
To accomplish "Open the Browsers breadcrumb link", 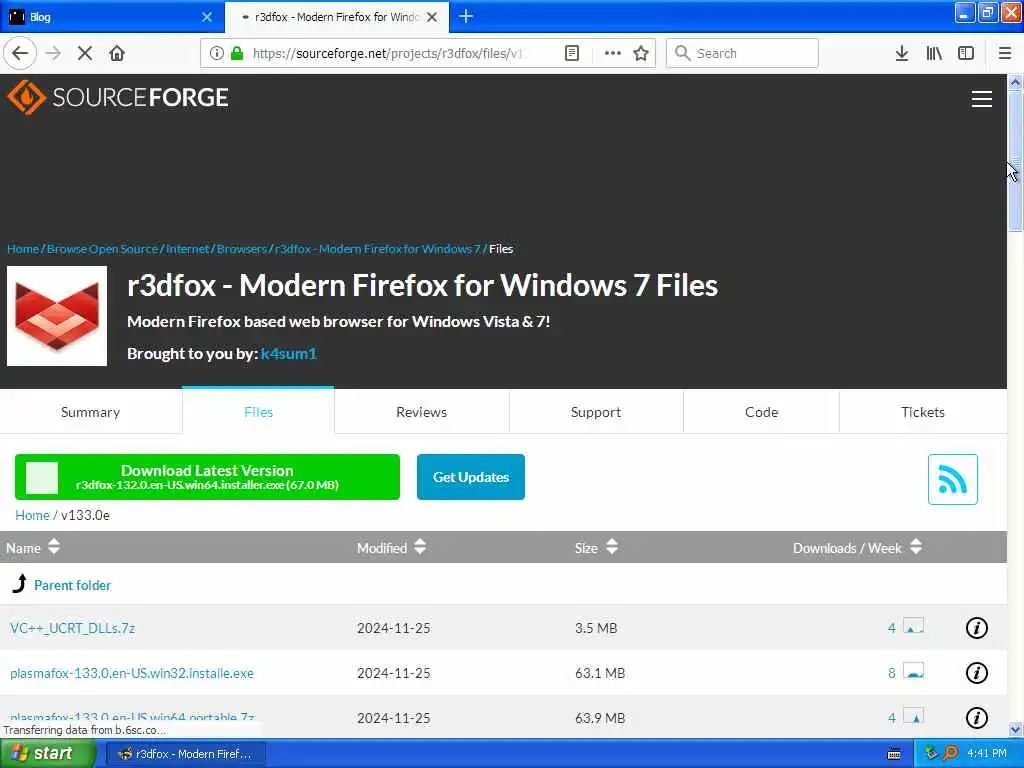I will [242, 249].
